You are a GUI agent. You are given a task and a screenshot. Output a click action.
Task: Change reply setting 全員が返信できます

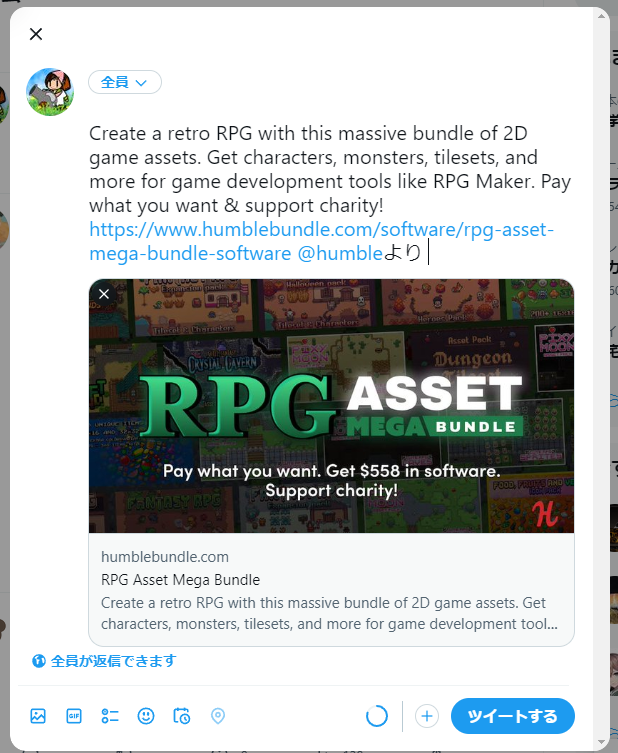point(104,661)
